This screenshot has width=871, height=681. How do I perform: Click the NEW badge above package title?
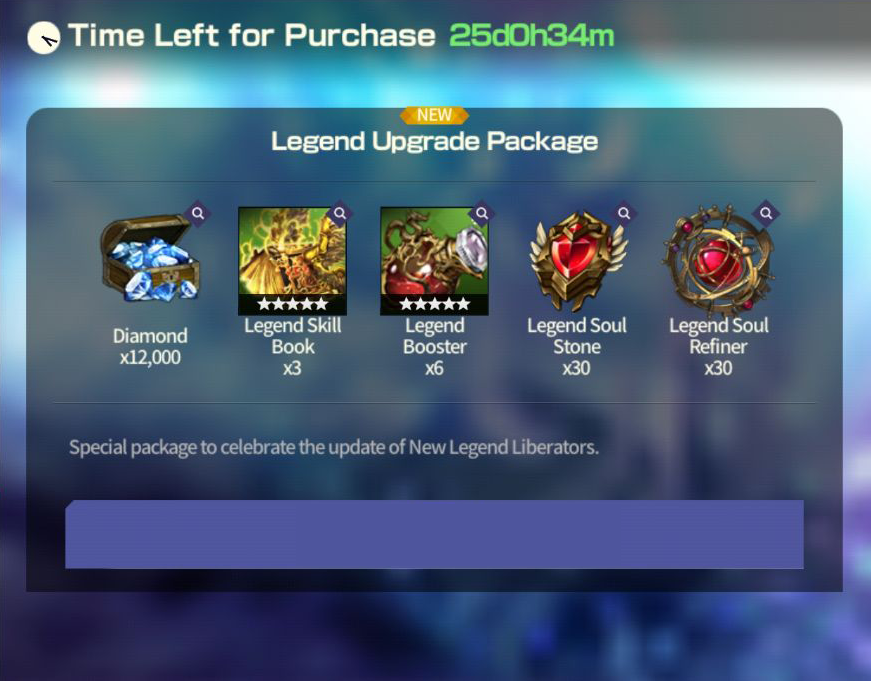click(434, 115)
